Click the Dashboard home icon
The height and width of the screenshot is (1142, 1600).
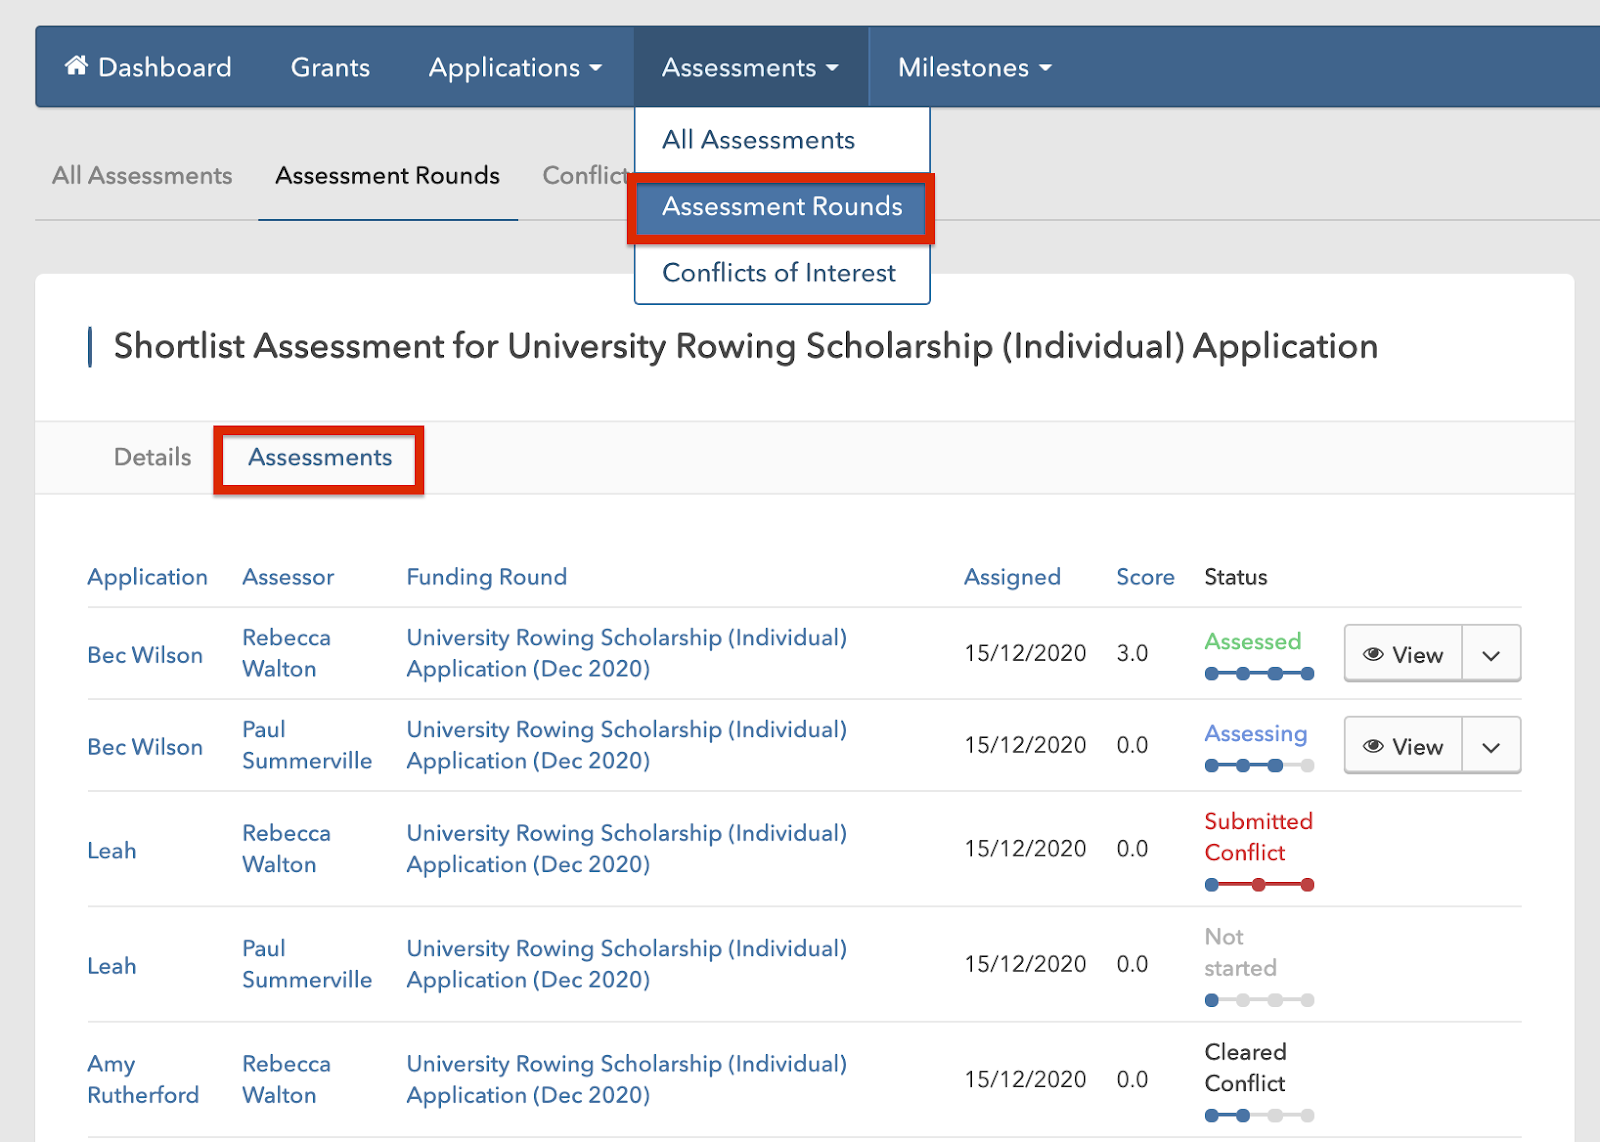(76, 66)
